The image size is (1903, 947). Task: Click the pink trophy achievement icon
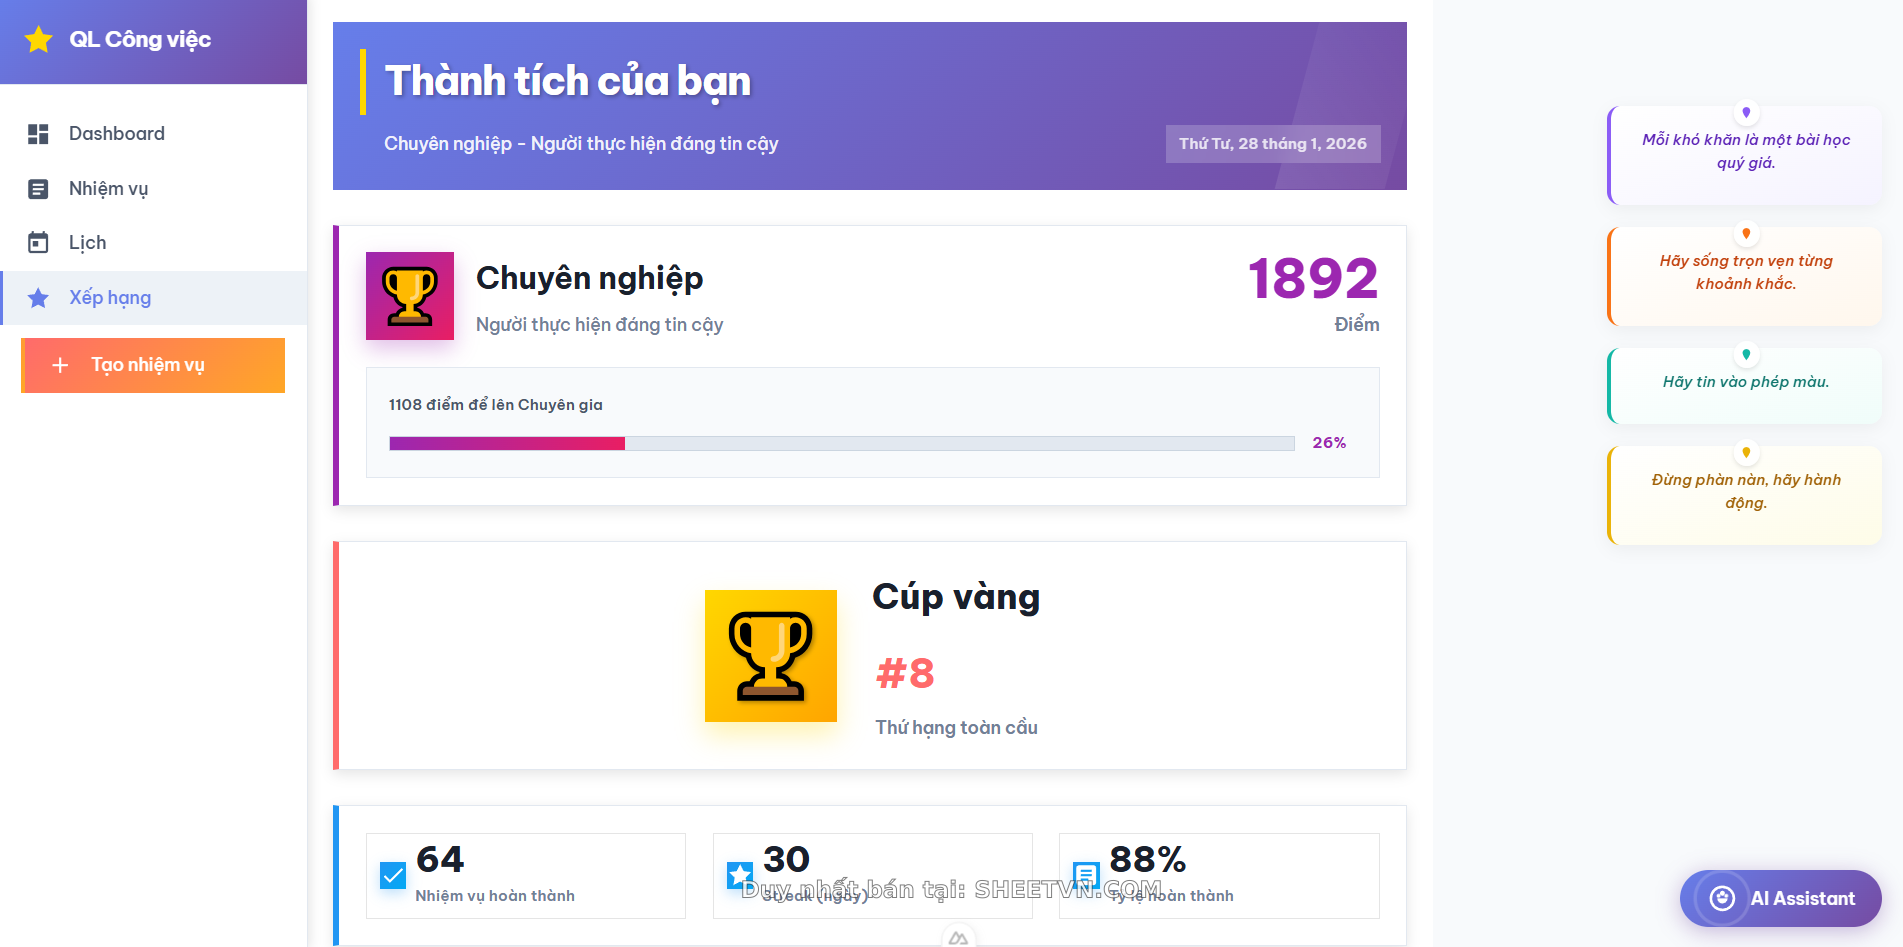409,296
